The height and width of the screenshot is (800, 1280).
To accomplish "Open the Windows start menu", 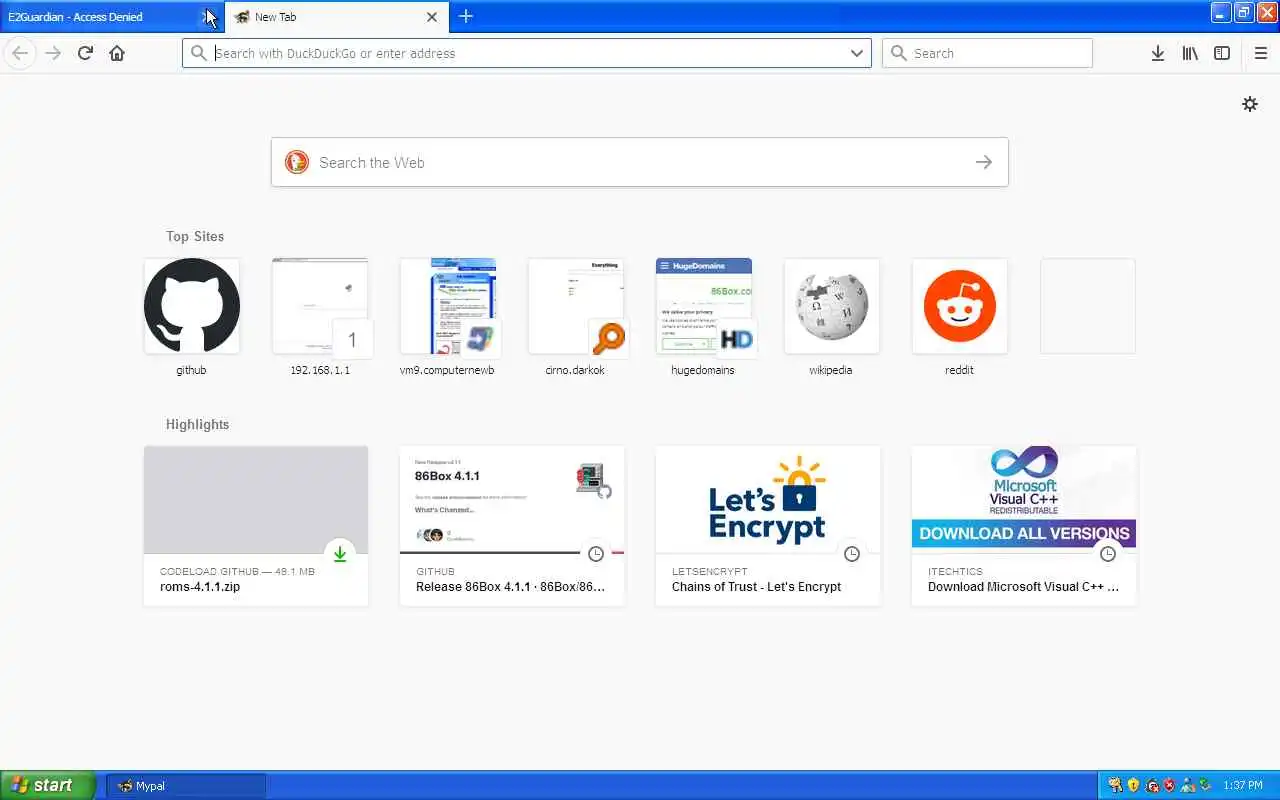I will (47, 785).
